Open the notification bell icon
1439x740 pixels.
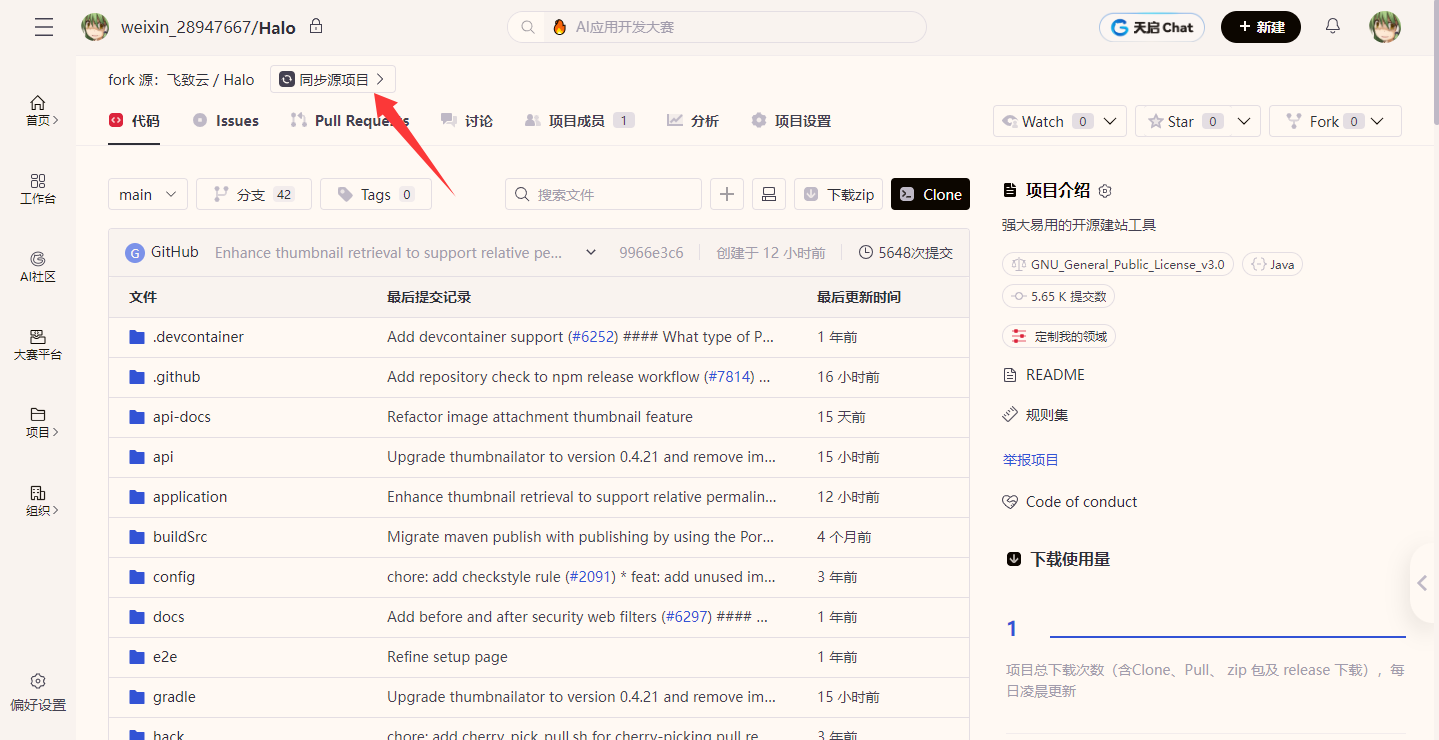coord(1332,26)
